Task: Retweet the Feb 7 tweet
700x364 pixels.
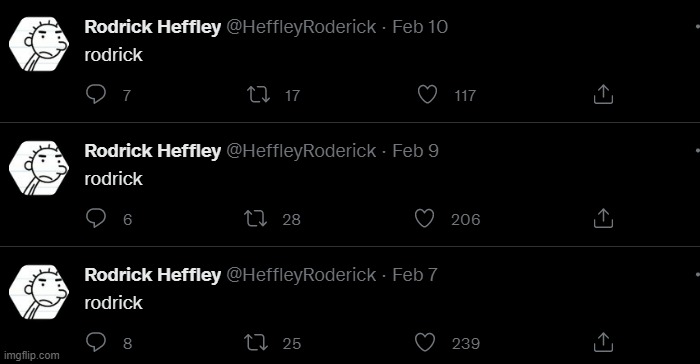Action: click(x=256, y=343)
